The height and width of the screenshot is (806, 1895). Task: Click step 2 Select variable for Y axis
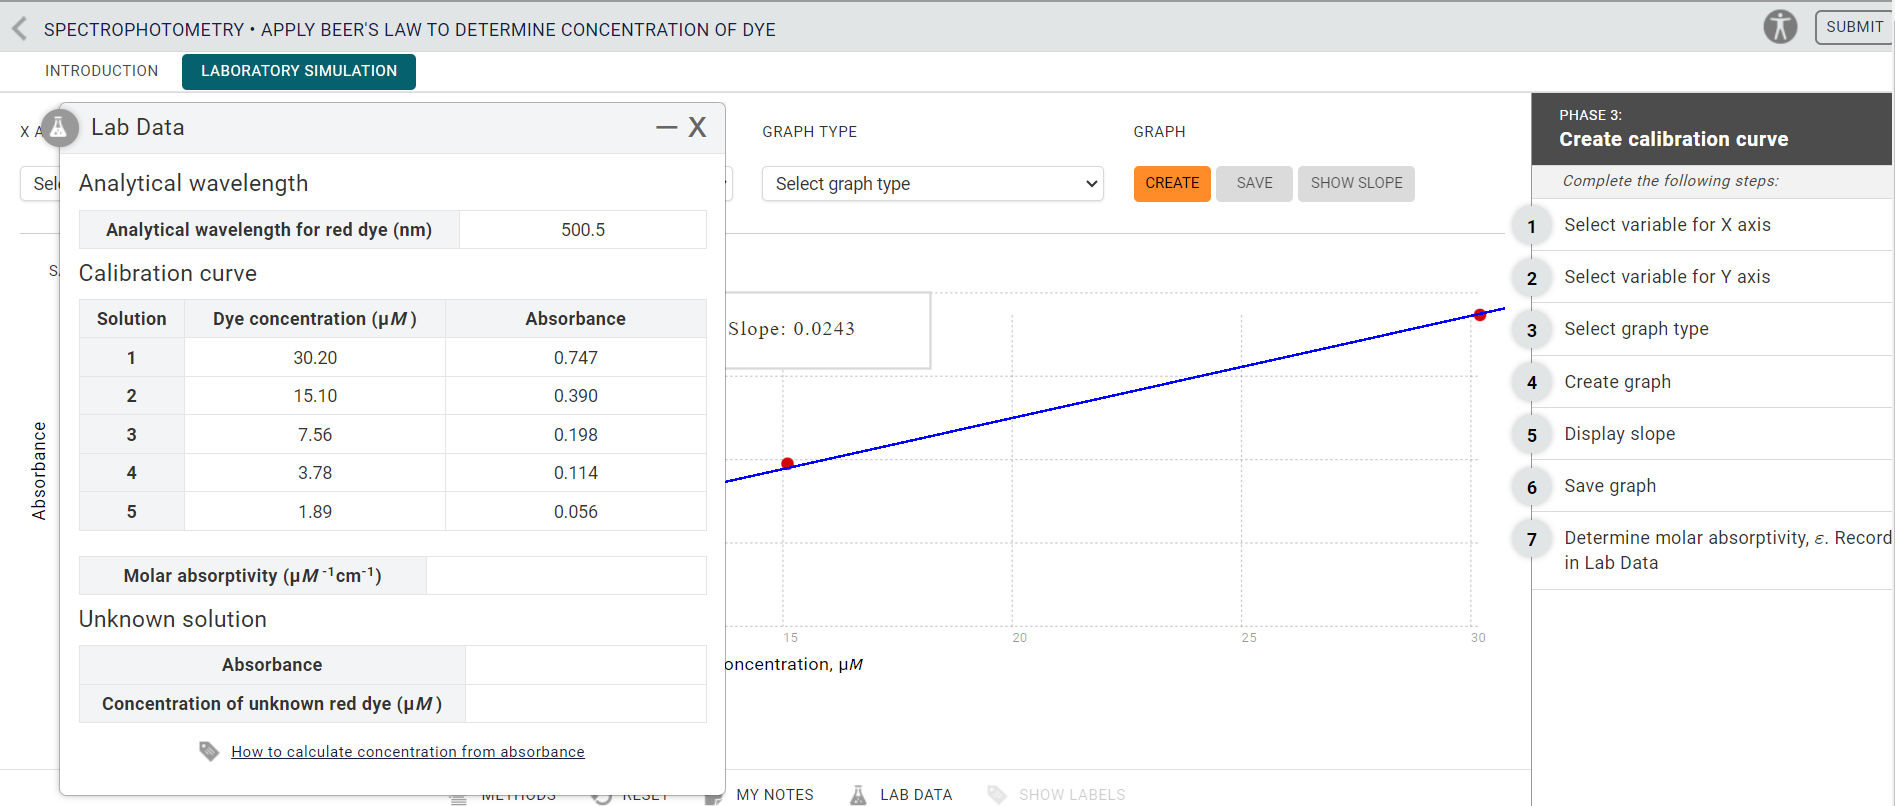(x=1667, y=277)
